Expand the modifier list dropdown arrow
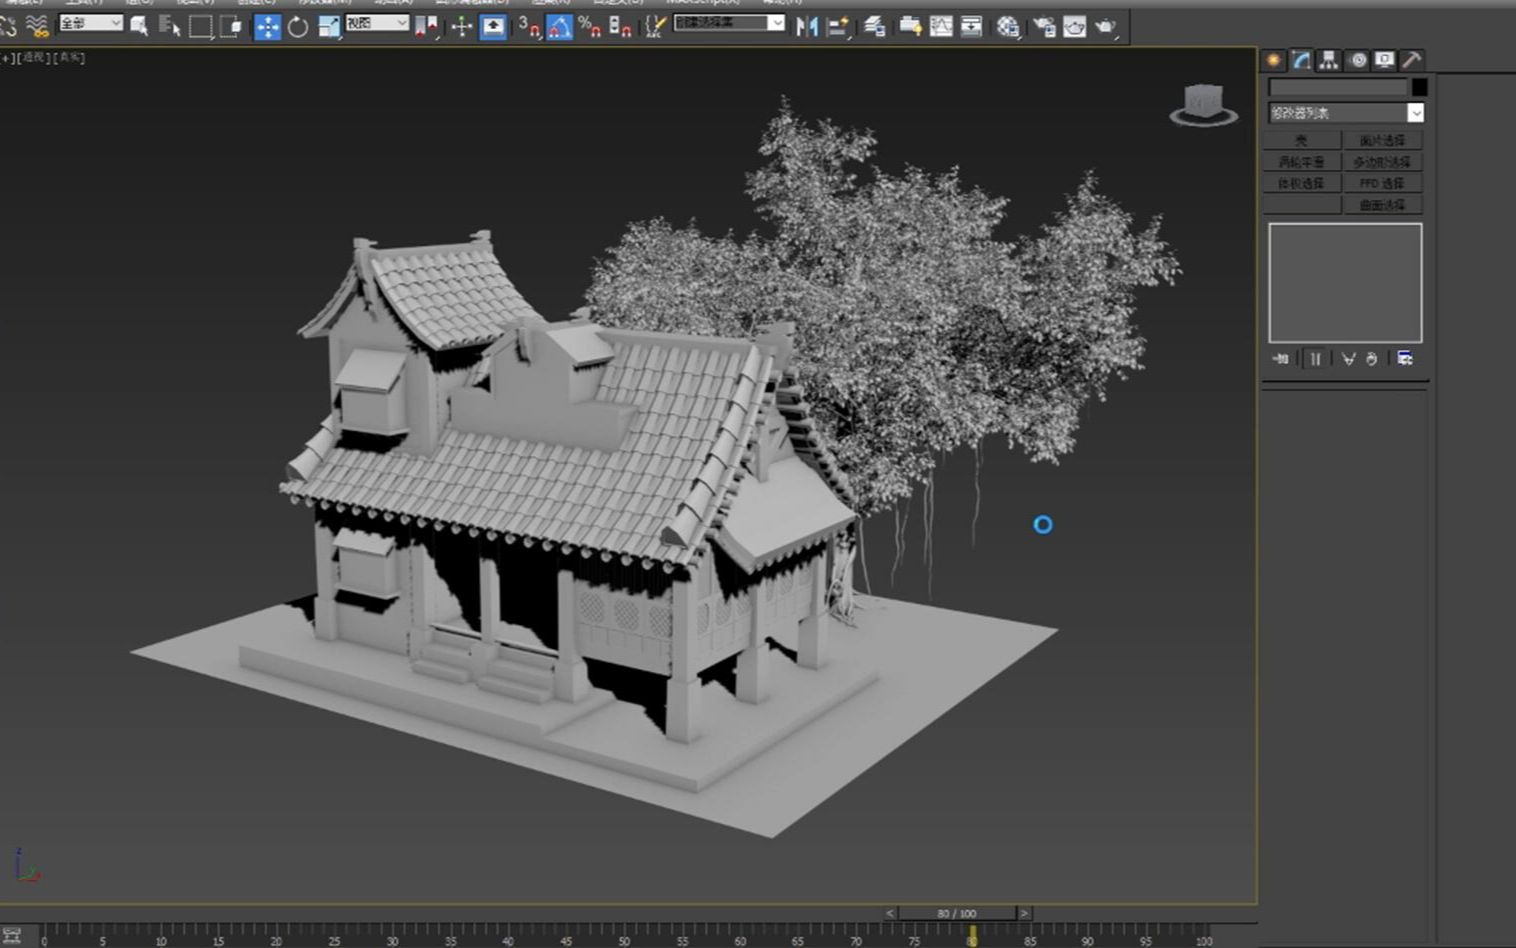 tap(1415, 113)
